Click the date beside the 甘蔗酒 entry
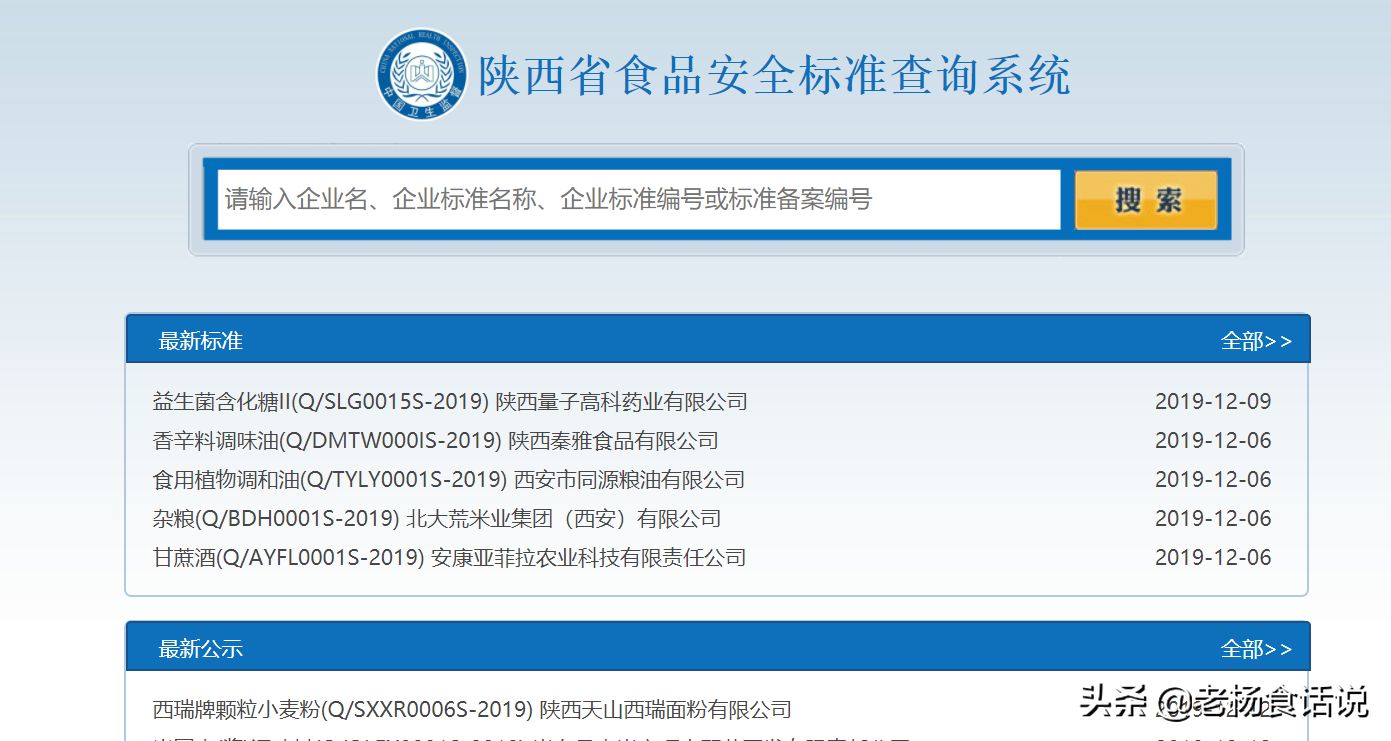Image resolution: width=1391 pixels, height=741 pixels. click(x=1212, y=558)
